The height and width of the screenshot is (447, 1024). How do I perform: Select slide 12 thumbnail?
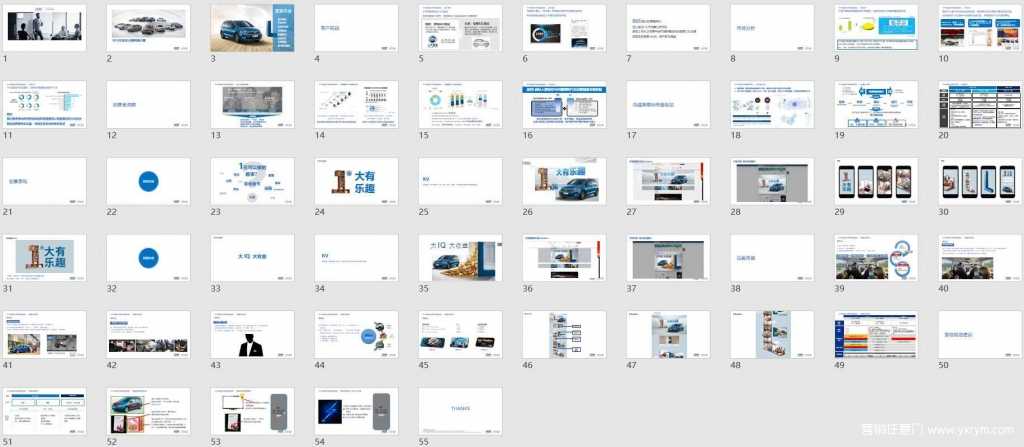point(148,105)
